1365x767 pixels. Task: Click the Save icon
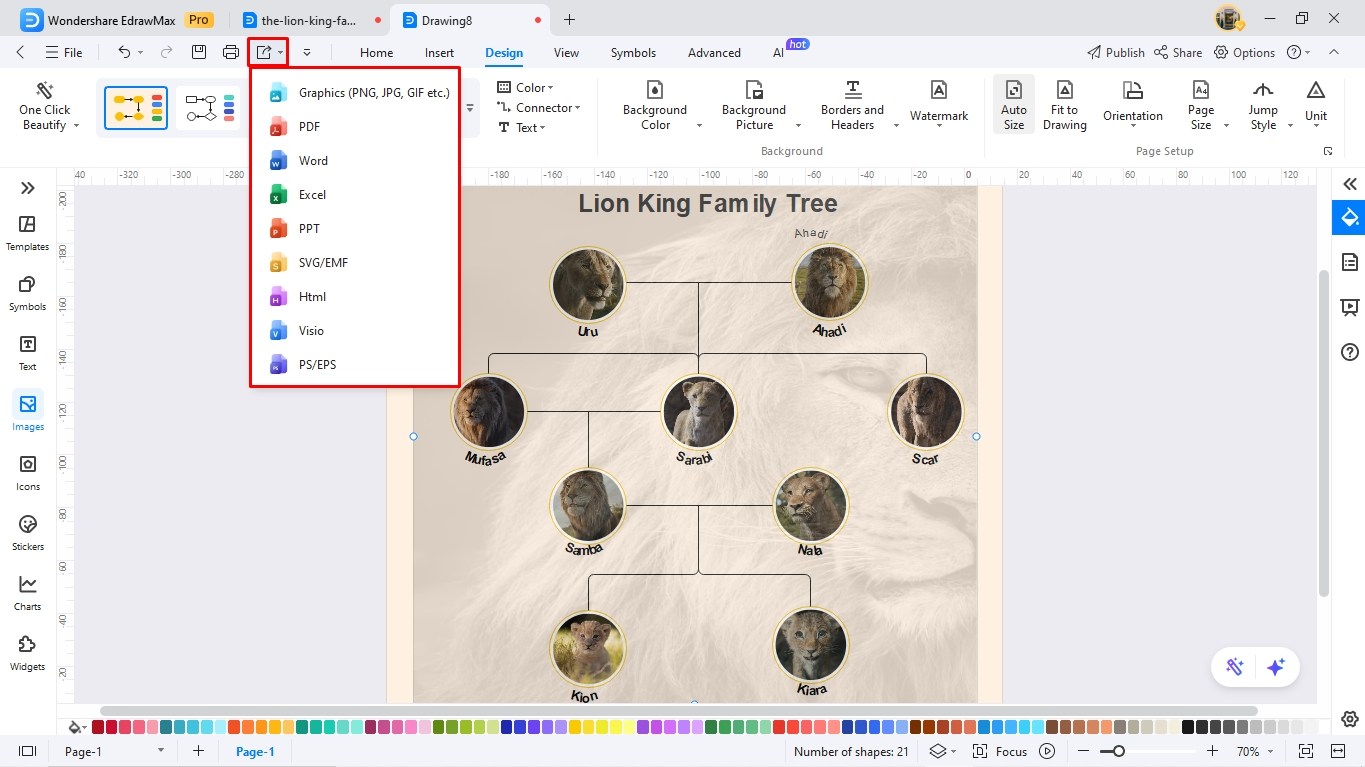pos(199,52)
